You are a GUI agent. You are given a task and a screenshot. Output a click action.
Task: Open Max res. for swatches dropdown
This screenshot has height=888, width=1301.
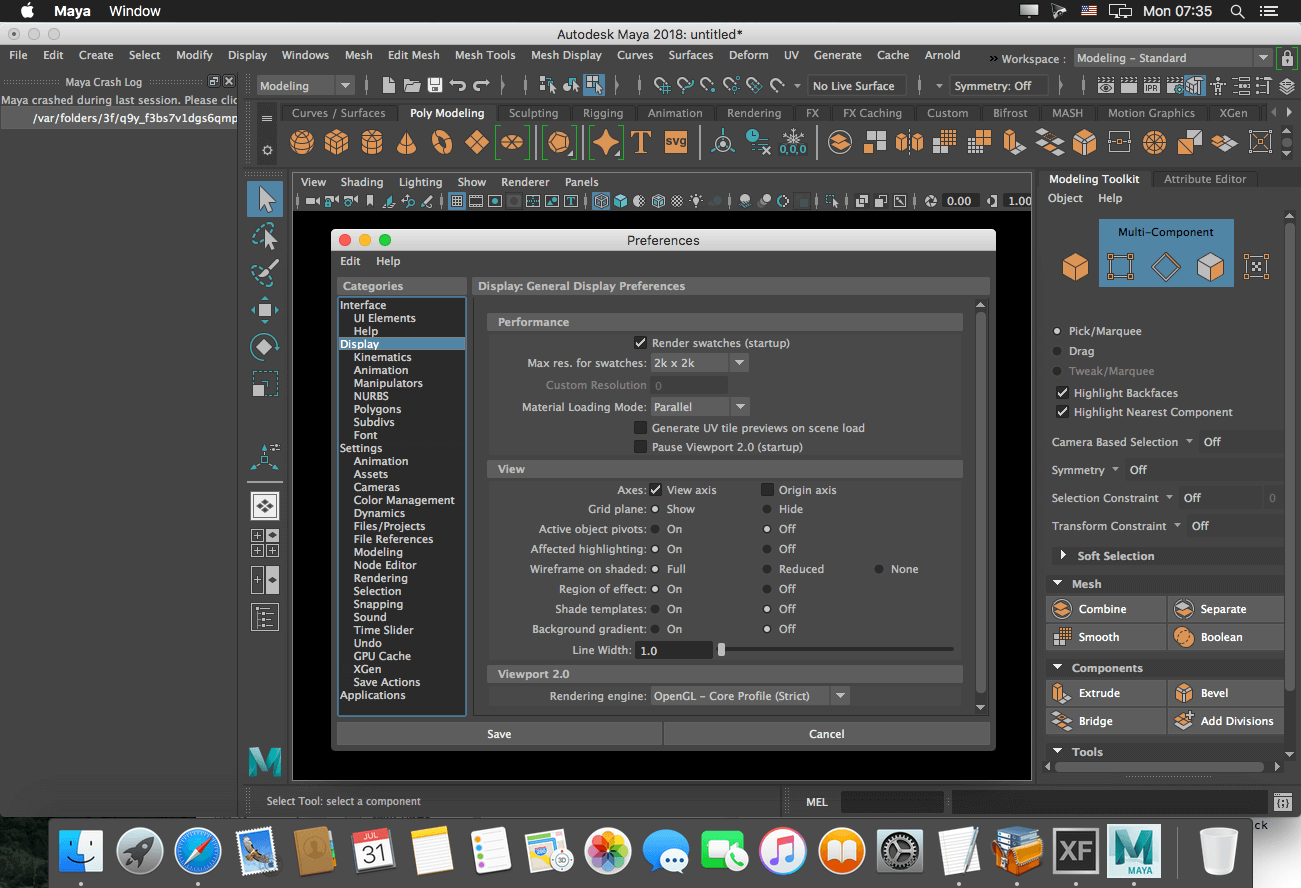[x=700, y=363]
